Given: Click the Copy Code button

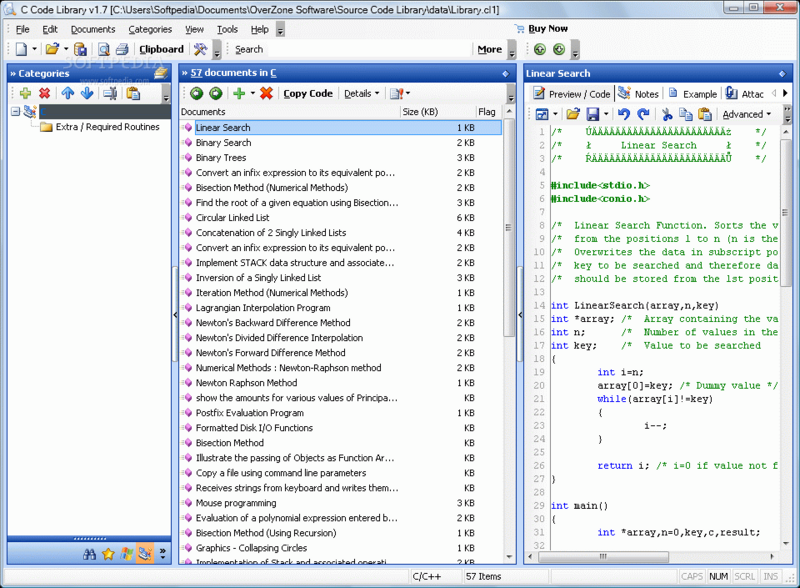Looking at the screenshot, I should click(x=308, y=93).
